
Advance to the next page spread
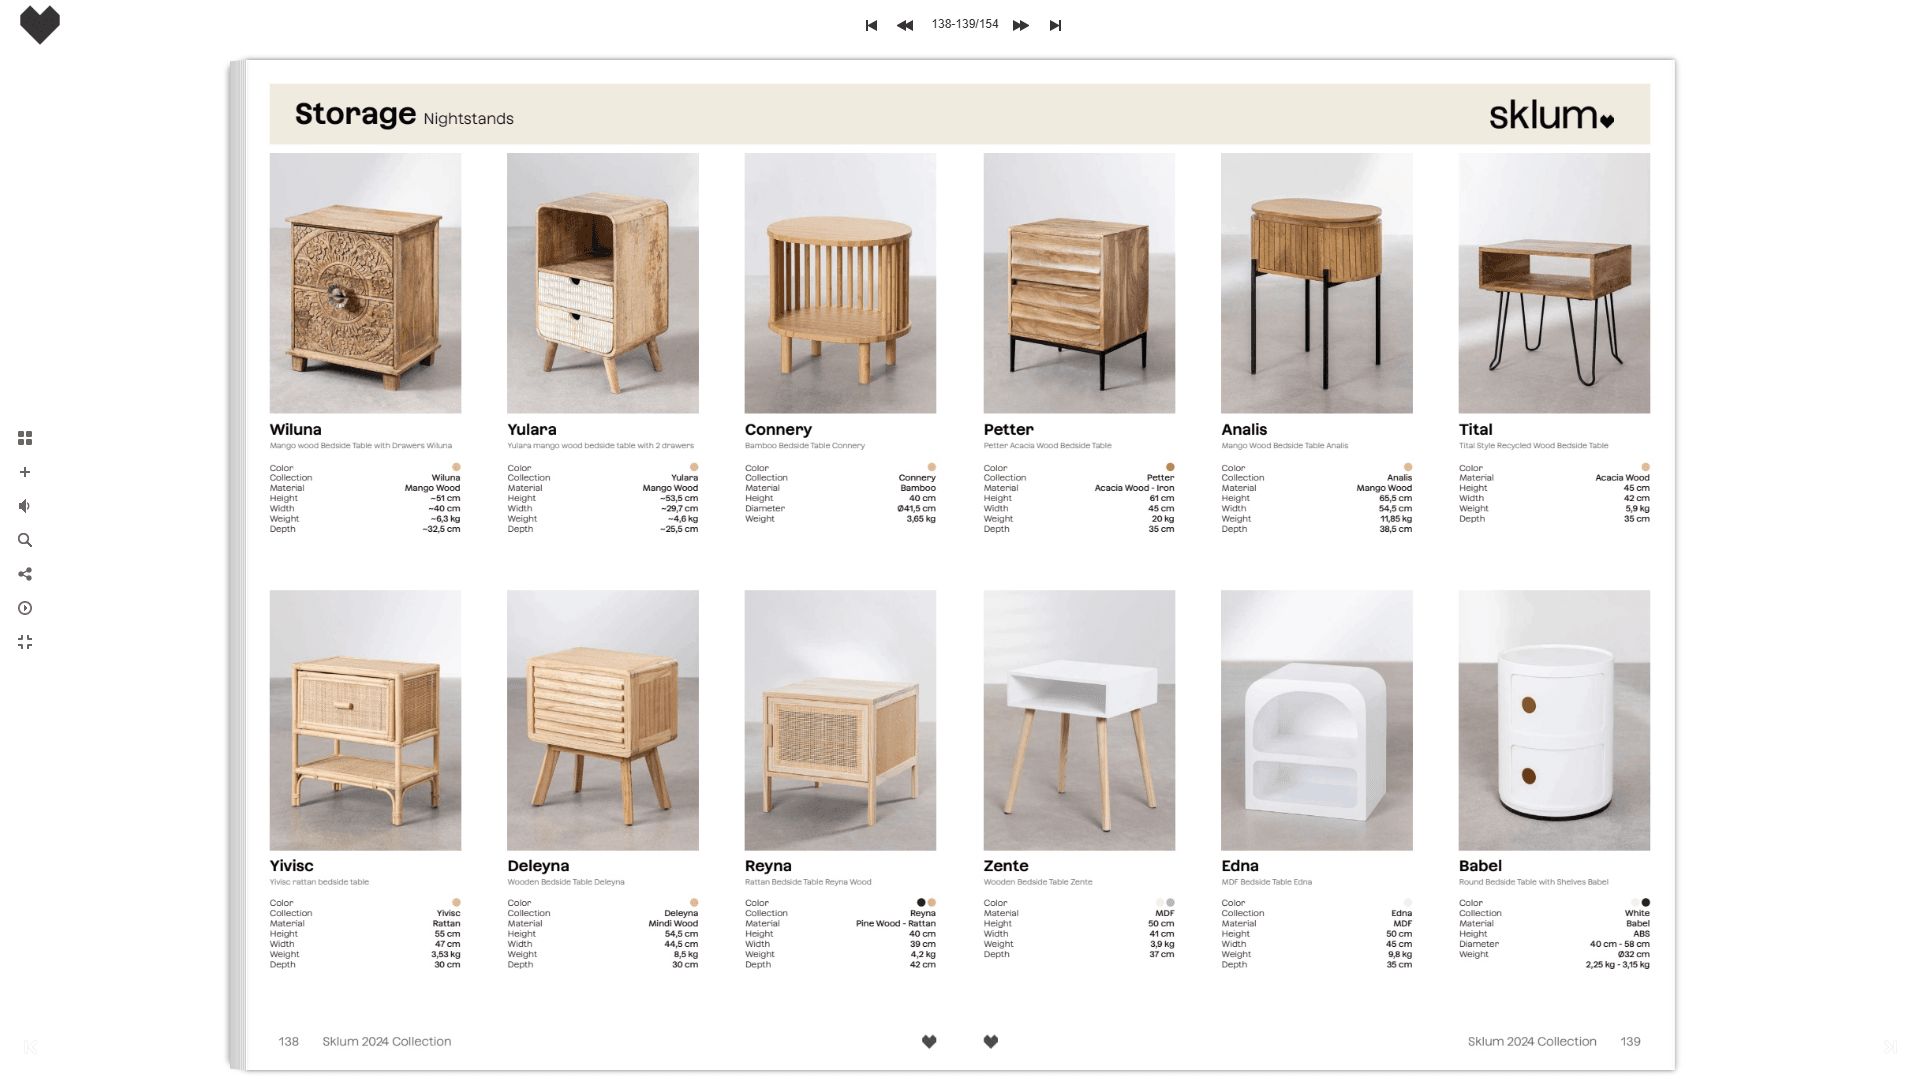(1021, 25)
